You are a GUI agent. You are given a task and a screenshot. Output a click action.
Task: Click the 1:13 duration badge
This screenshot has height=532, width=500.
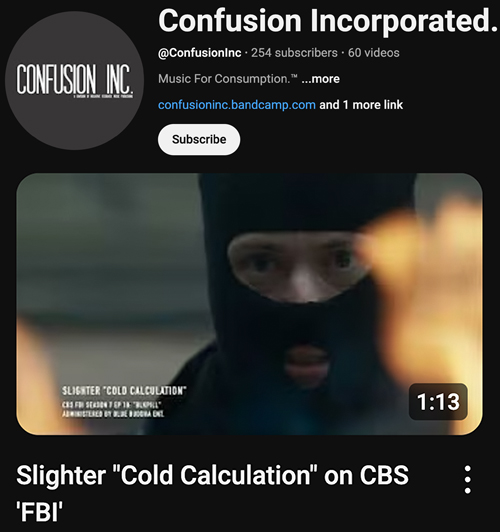click(438, 402)
